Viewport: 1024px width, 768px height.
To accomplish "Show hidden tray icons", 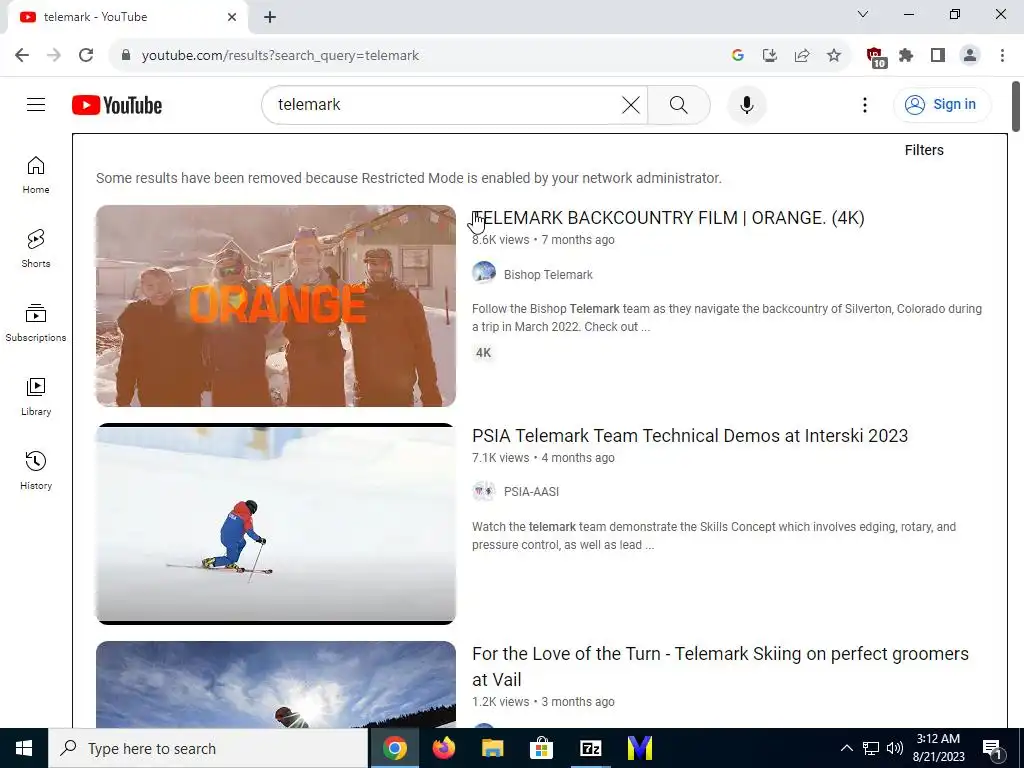I will [x=846, y=748].
